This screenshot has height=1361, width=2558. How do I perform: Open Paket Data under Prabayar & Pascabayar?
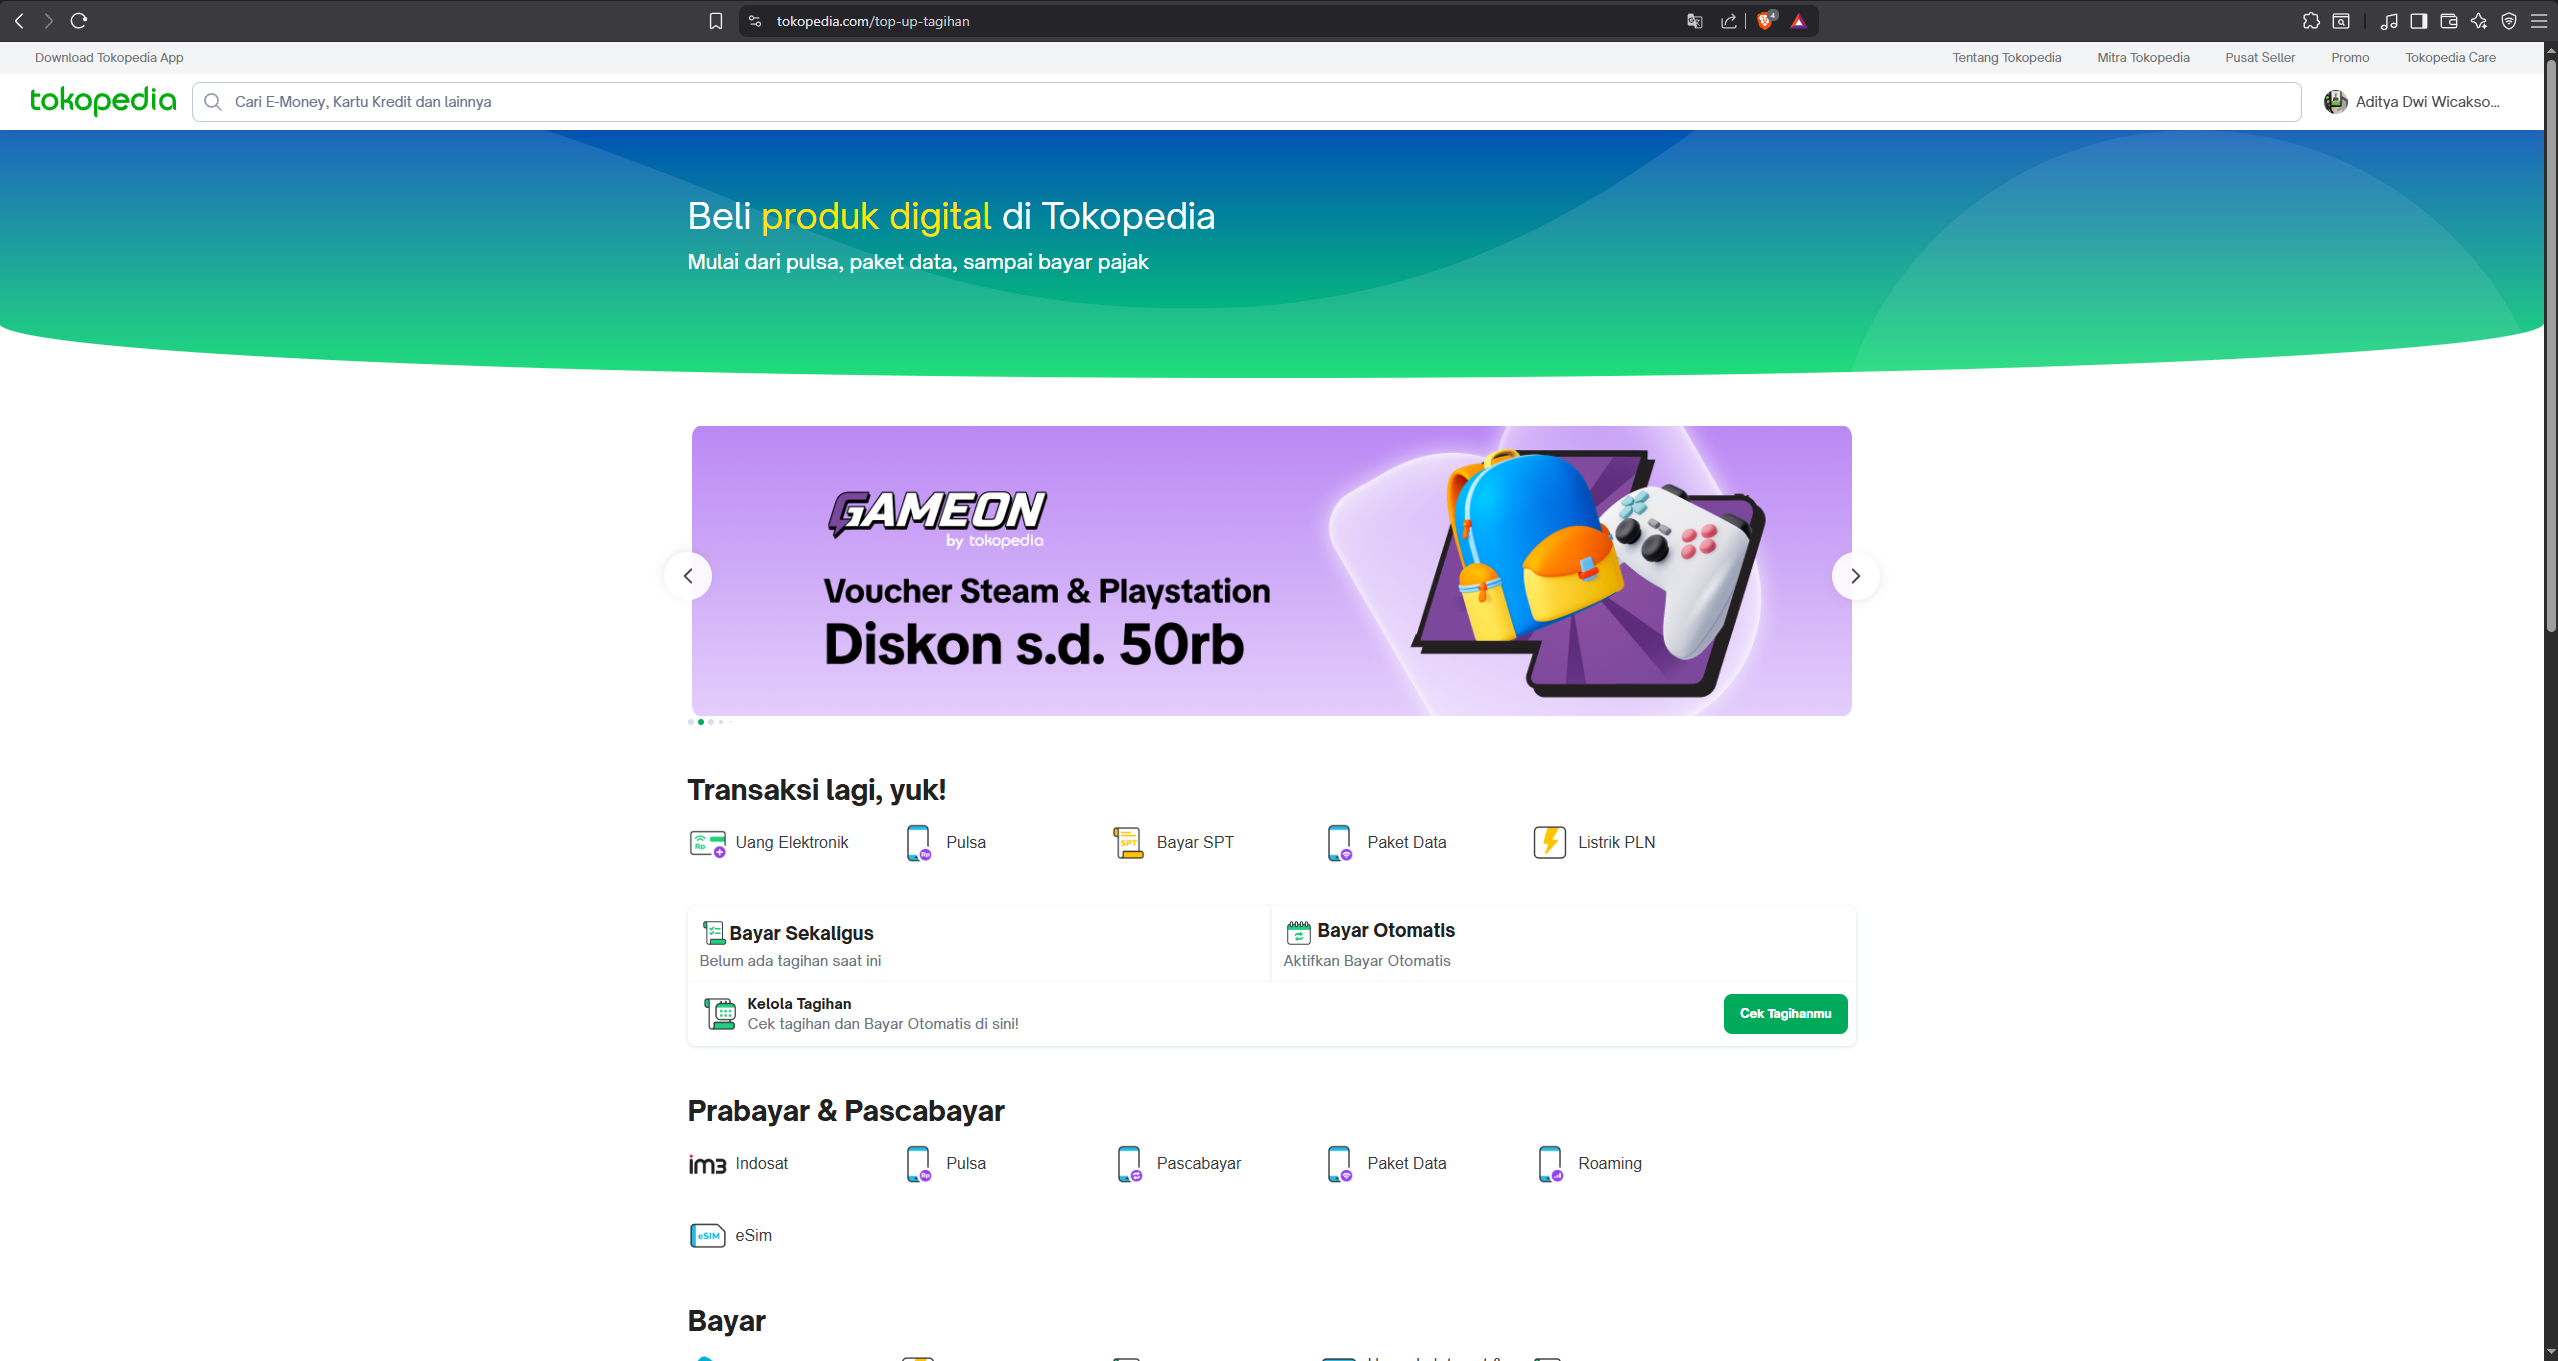1386,1164
